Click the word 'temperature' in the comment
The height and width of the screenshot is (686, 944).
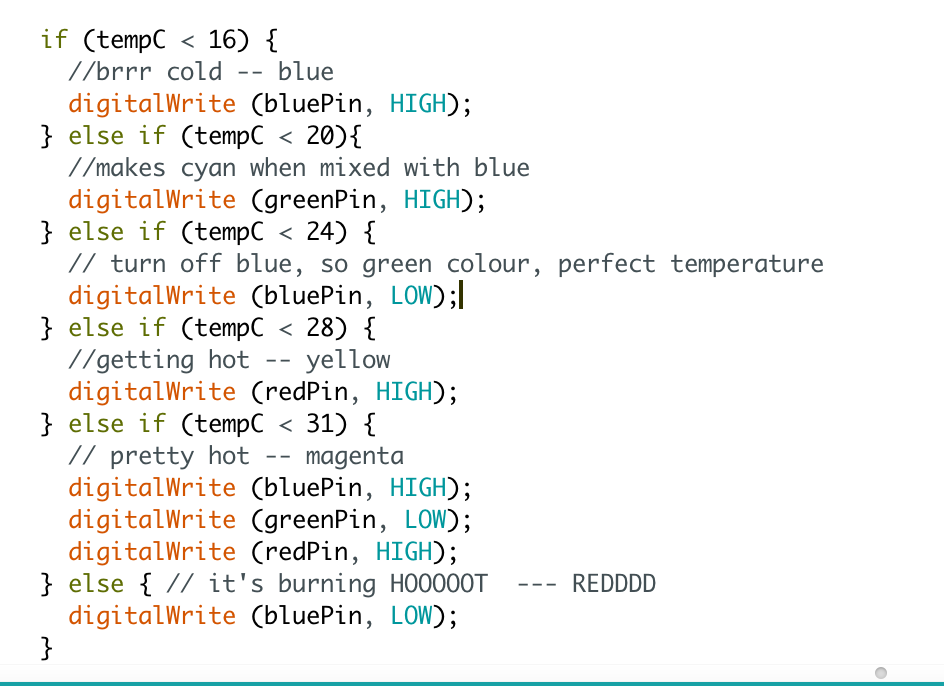[747, 264]
